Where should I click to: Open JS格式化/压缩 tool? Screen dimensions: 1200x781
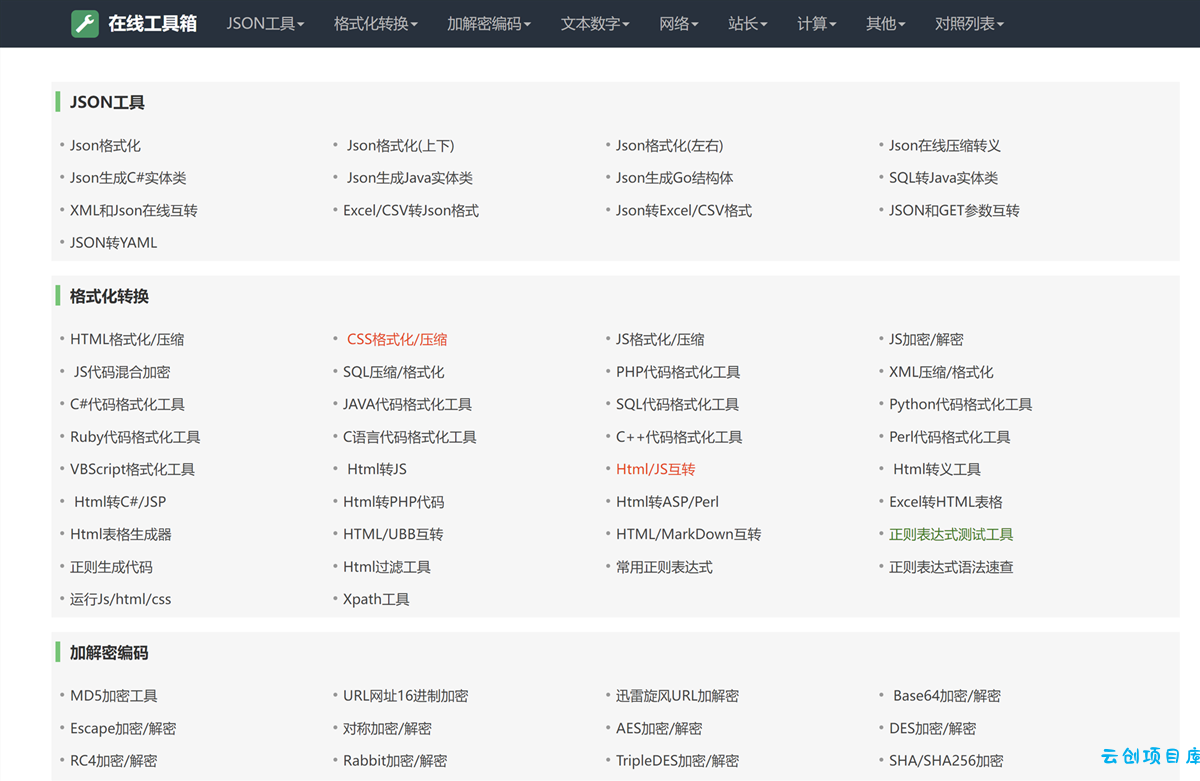coord(660,340)
